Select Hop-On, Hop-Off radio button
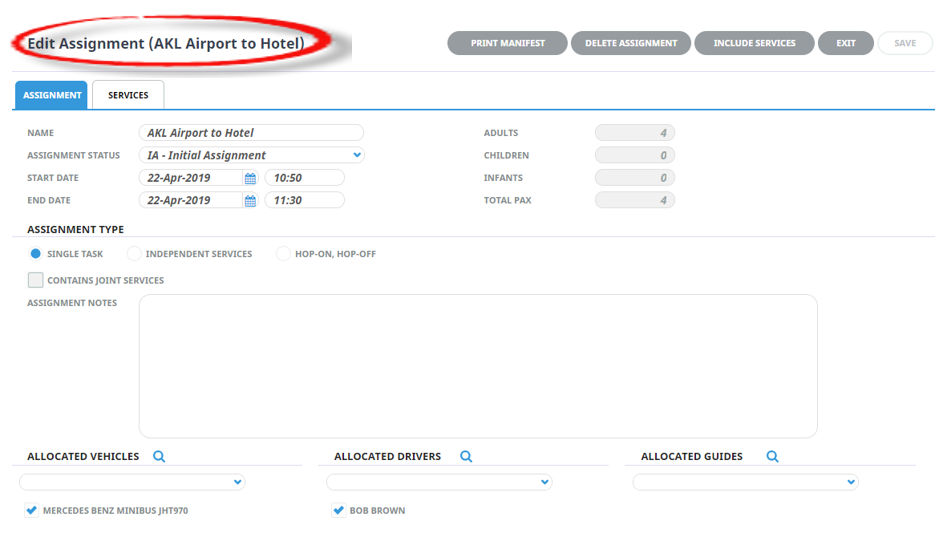 [283, 254]
